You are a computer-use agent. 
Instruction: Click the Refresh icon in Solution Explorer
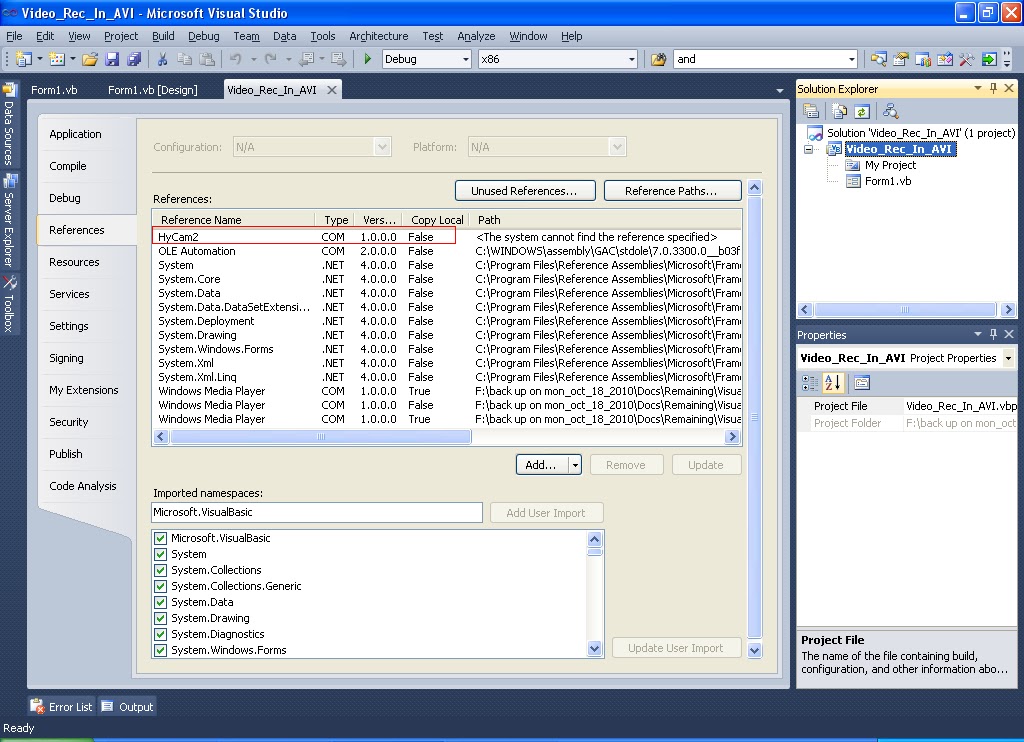pos(862,111)
